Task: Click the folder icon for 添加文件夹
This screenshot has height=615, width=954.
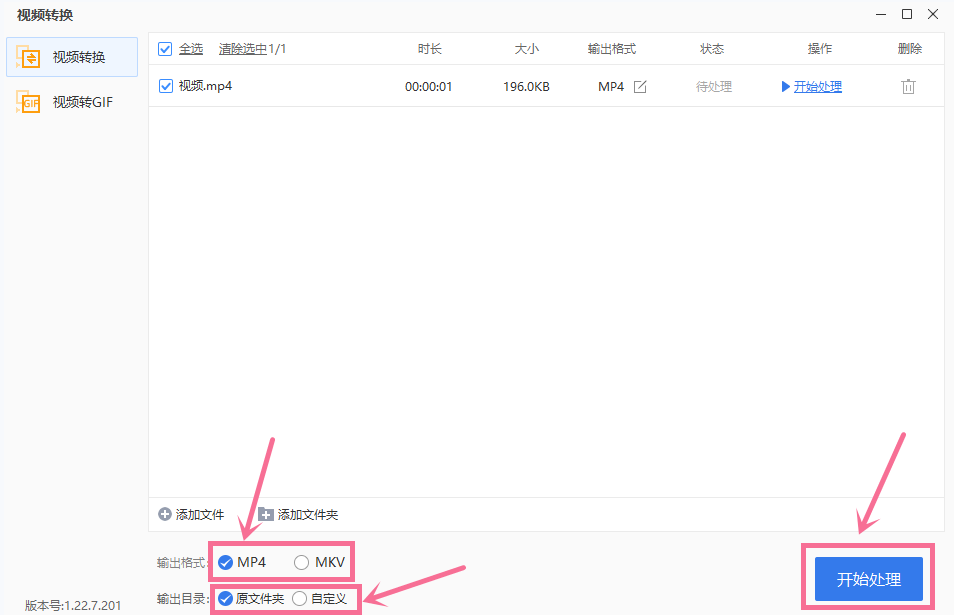Action: tap(266, 514)
